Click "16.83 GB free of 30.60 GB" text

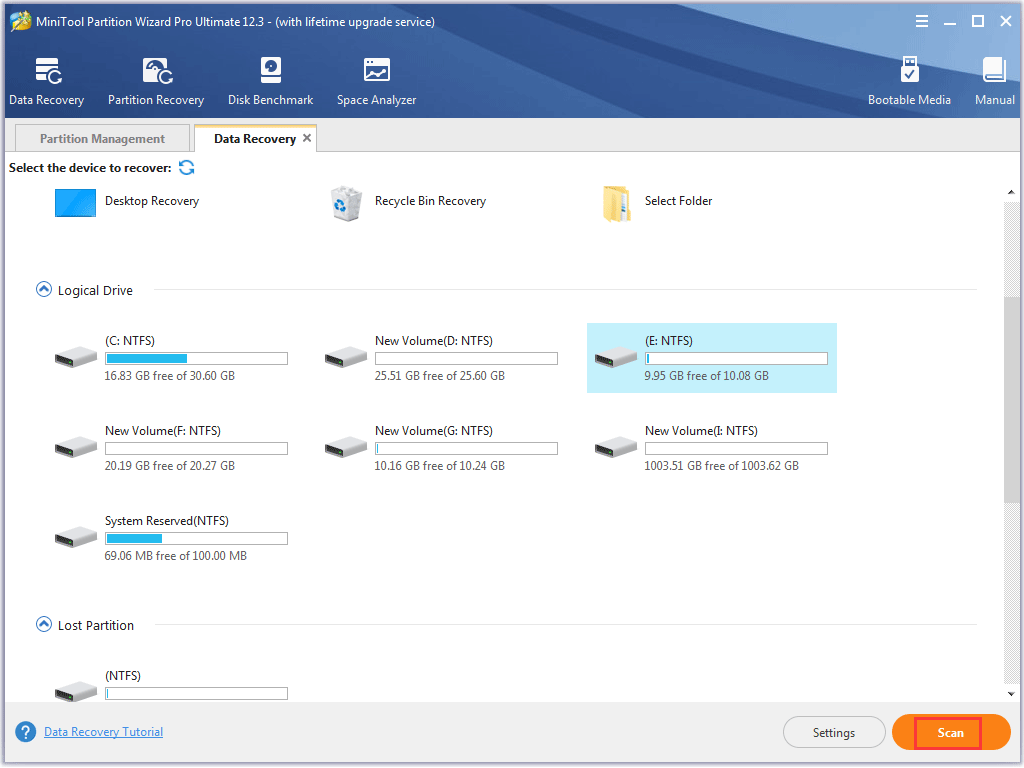[170, 376]
